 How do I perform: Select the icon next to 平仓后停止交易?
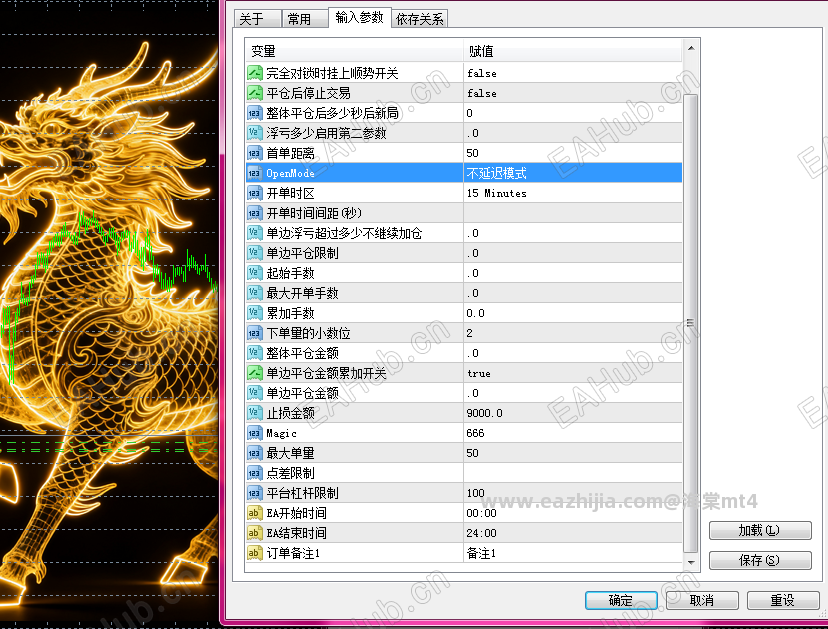(255, 93)
